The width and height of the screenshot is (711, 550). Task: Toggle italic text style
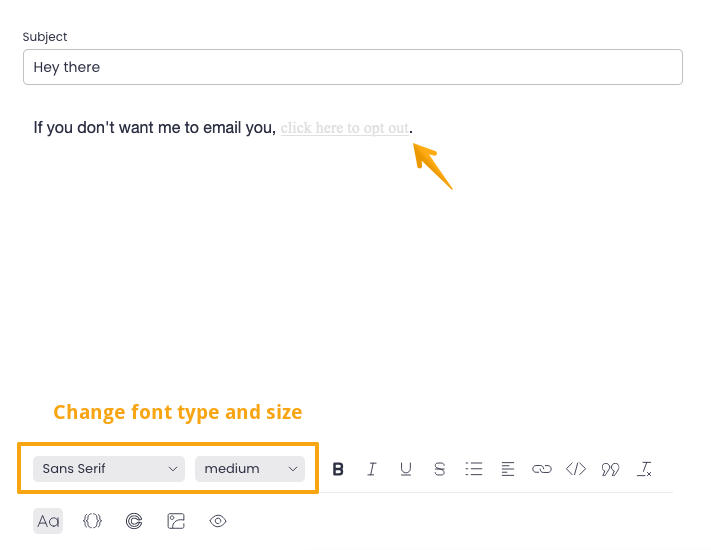(x=372, y=468)
